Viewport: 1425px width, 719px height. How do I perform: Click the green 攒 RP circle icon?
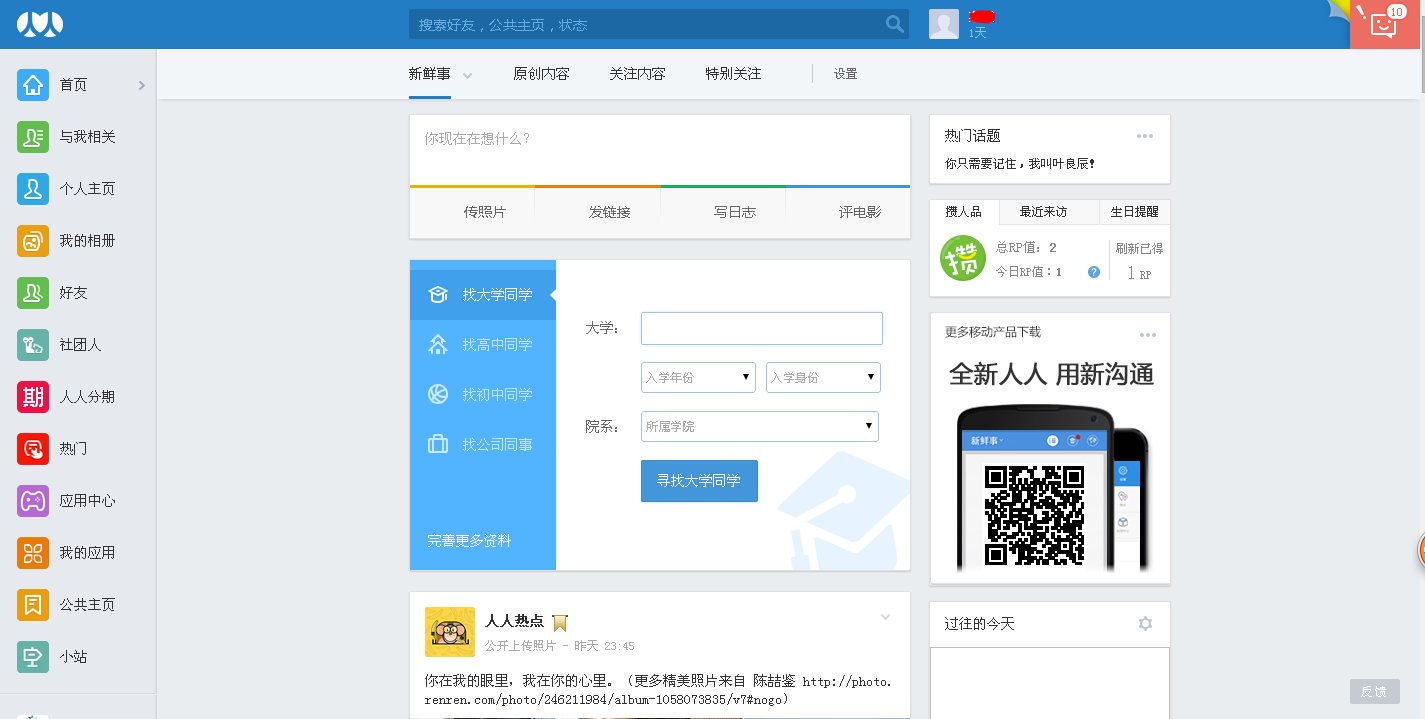962,258
